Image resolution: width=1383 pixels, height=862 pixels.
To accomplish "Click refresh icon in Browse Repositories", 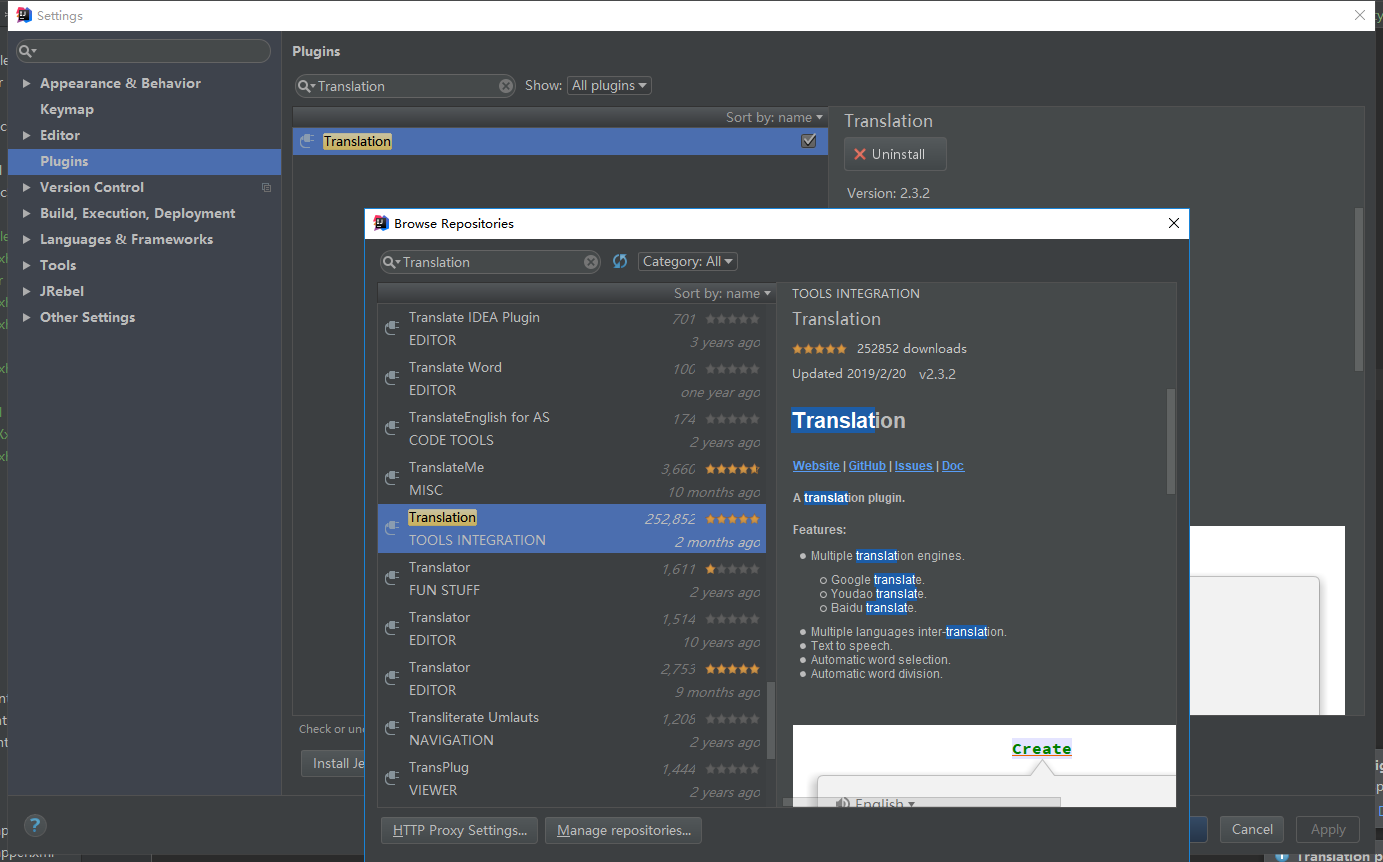I will [x=620, y=261].
